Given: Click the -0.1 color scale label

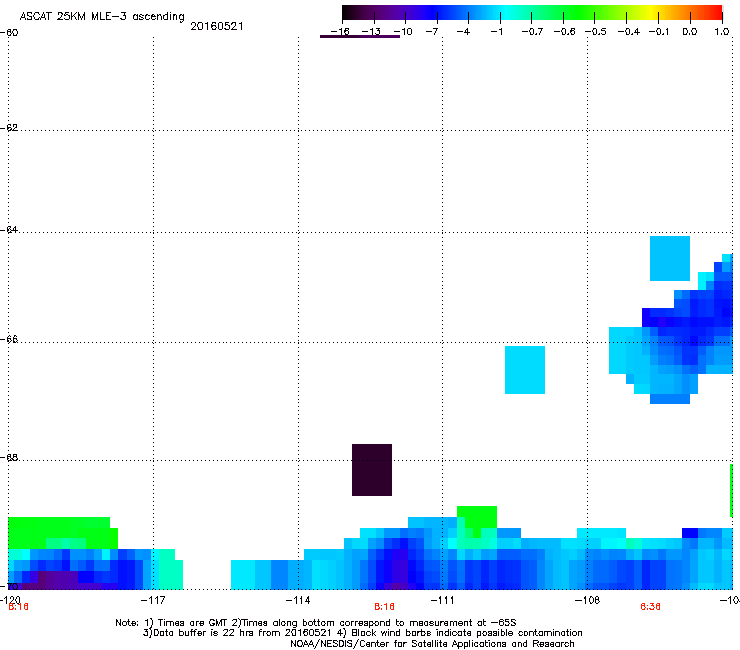Looking at the screenshot, I should point(659,32).
